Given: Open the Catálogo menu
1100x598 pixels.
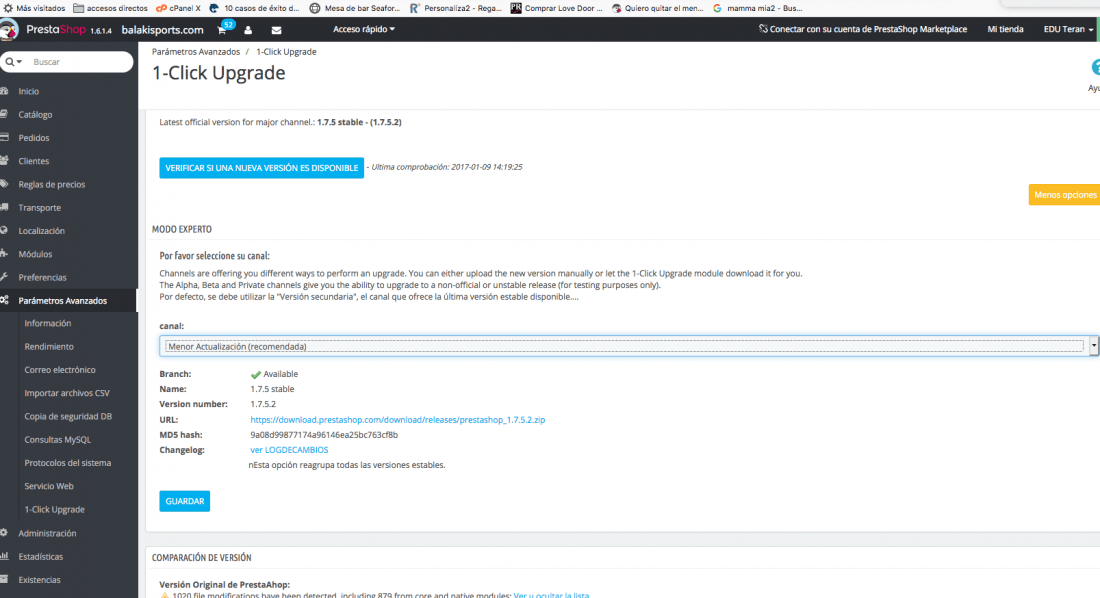Looking at the screenshot, I should click(x=35, y=114).
